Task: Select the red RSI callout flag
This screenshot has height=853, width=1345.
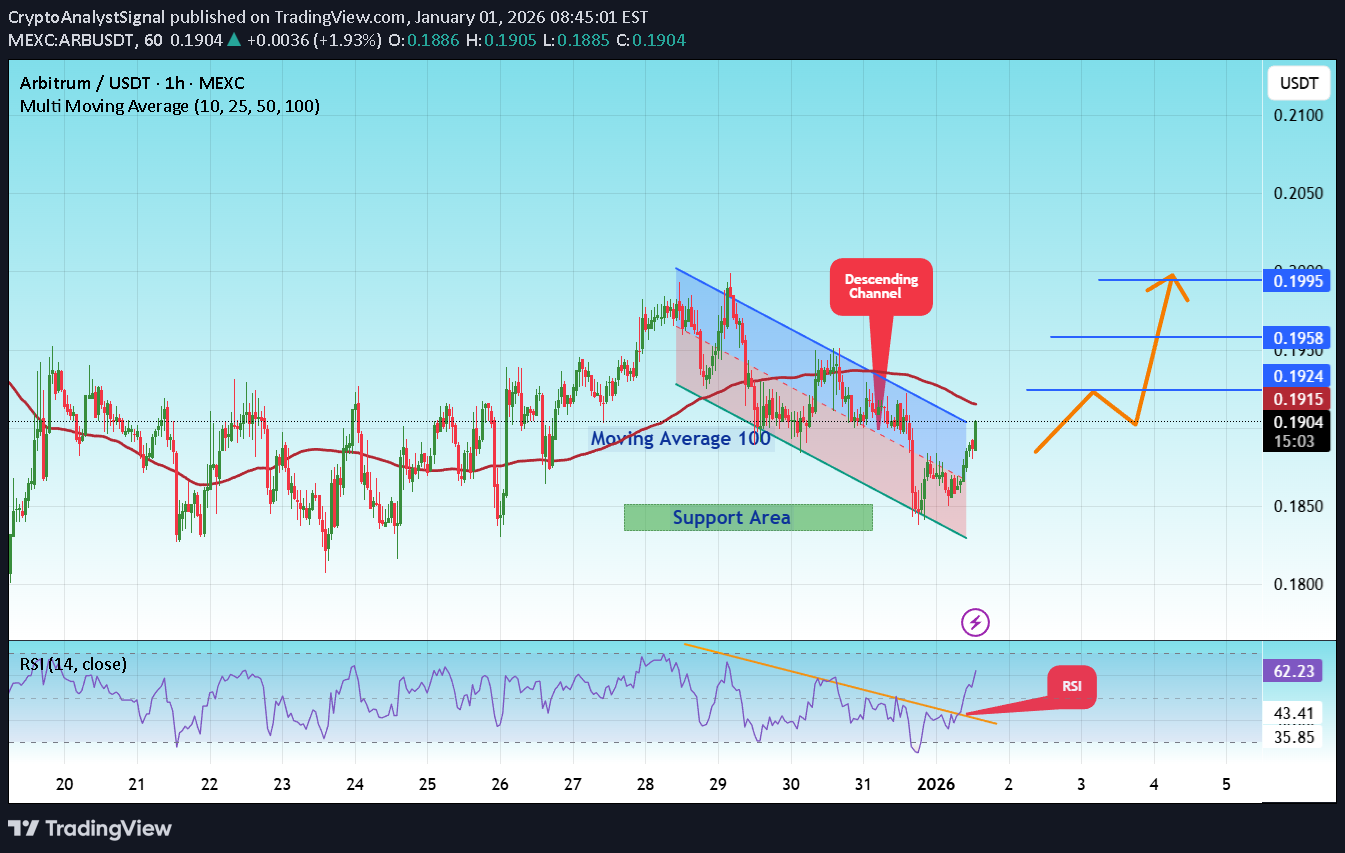Action: click(x=1071, y=687)
